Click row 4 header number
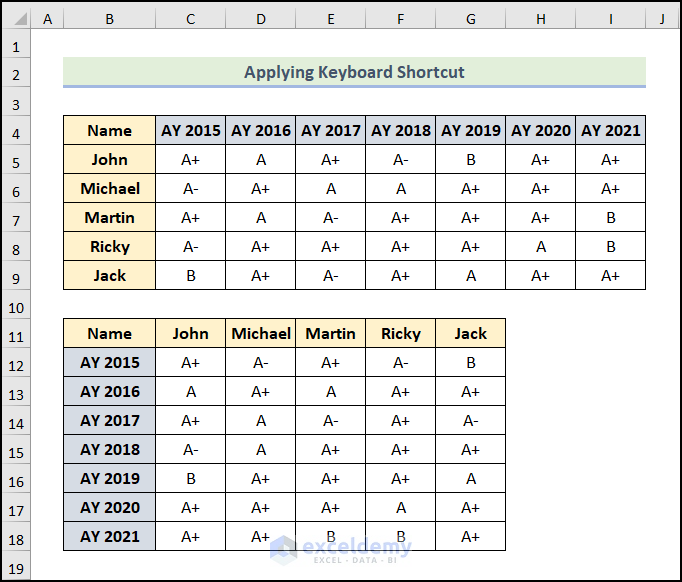Image resolution: width=682 pixels, height=582 pixels. [17, 130]
